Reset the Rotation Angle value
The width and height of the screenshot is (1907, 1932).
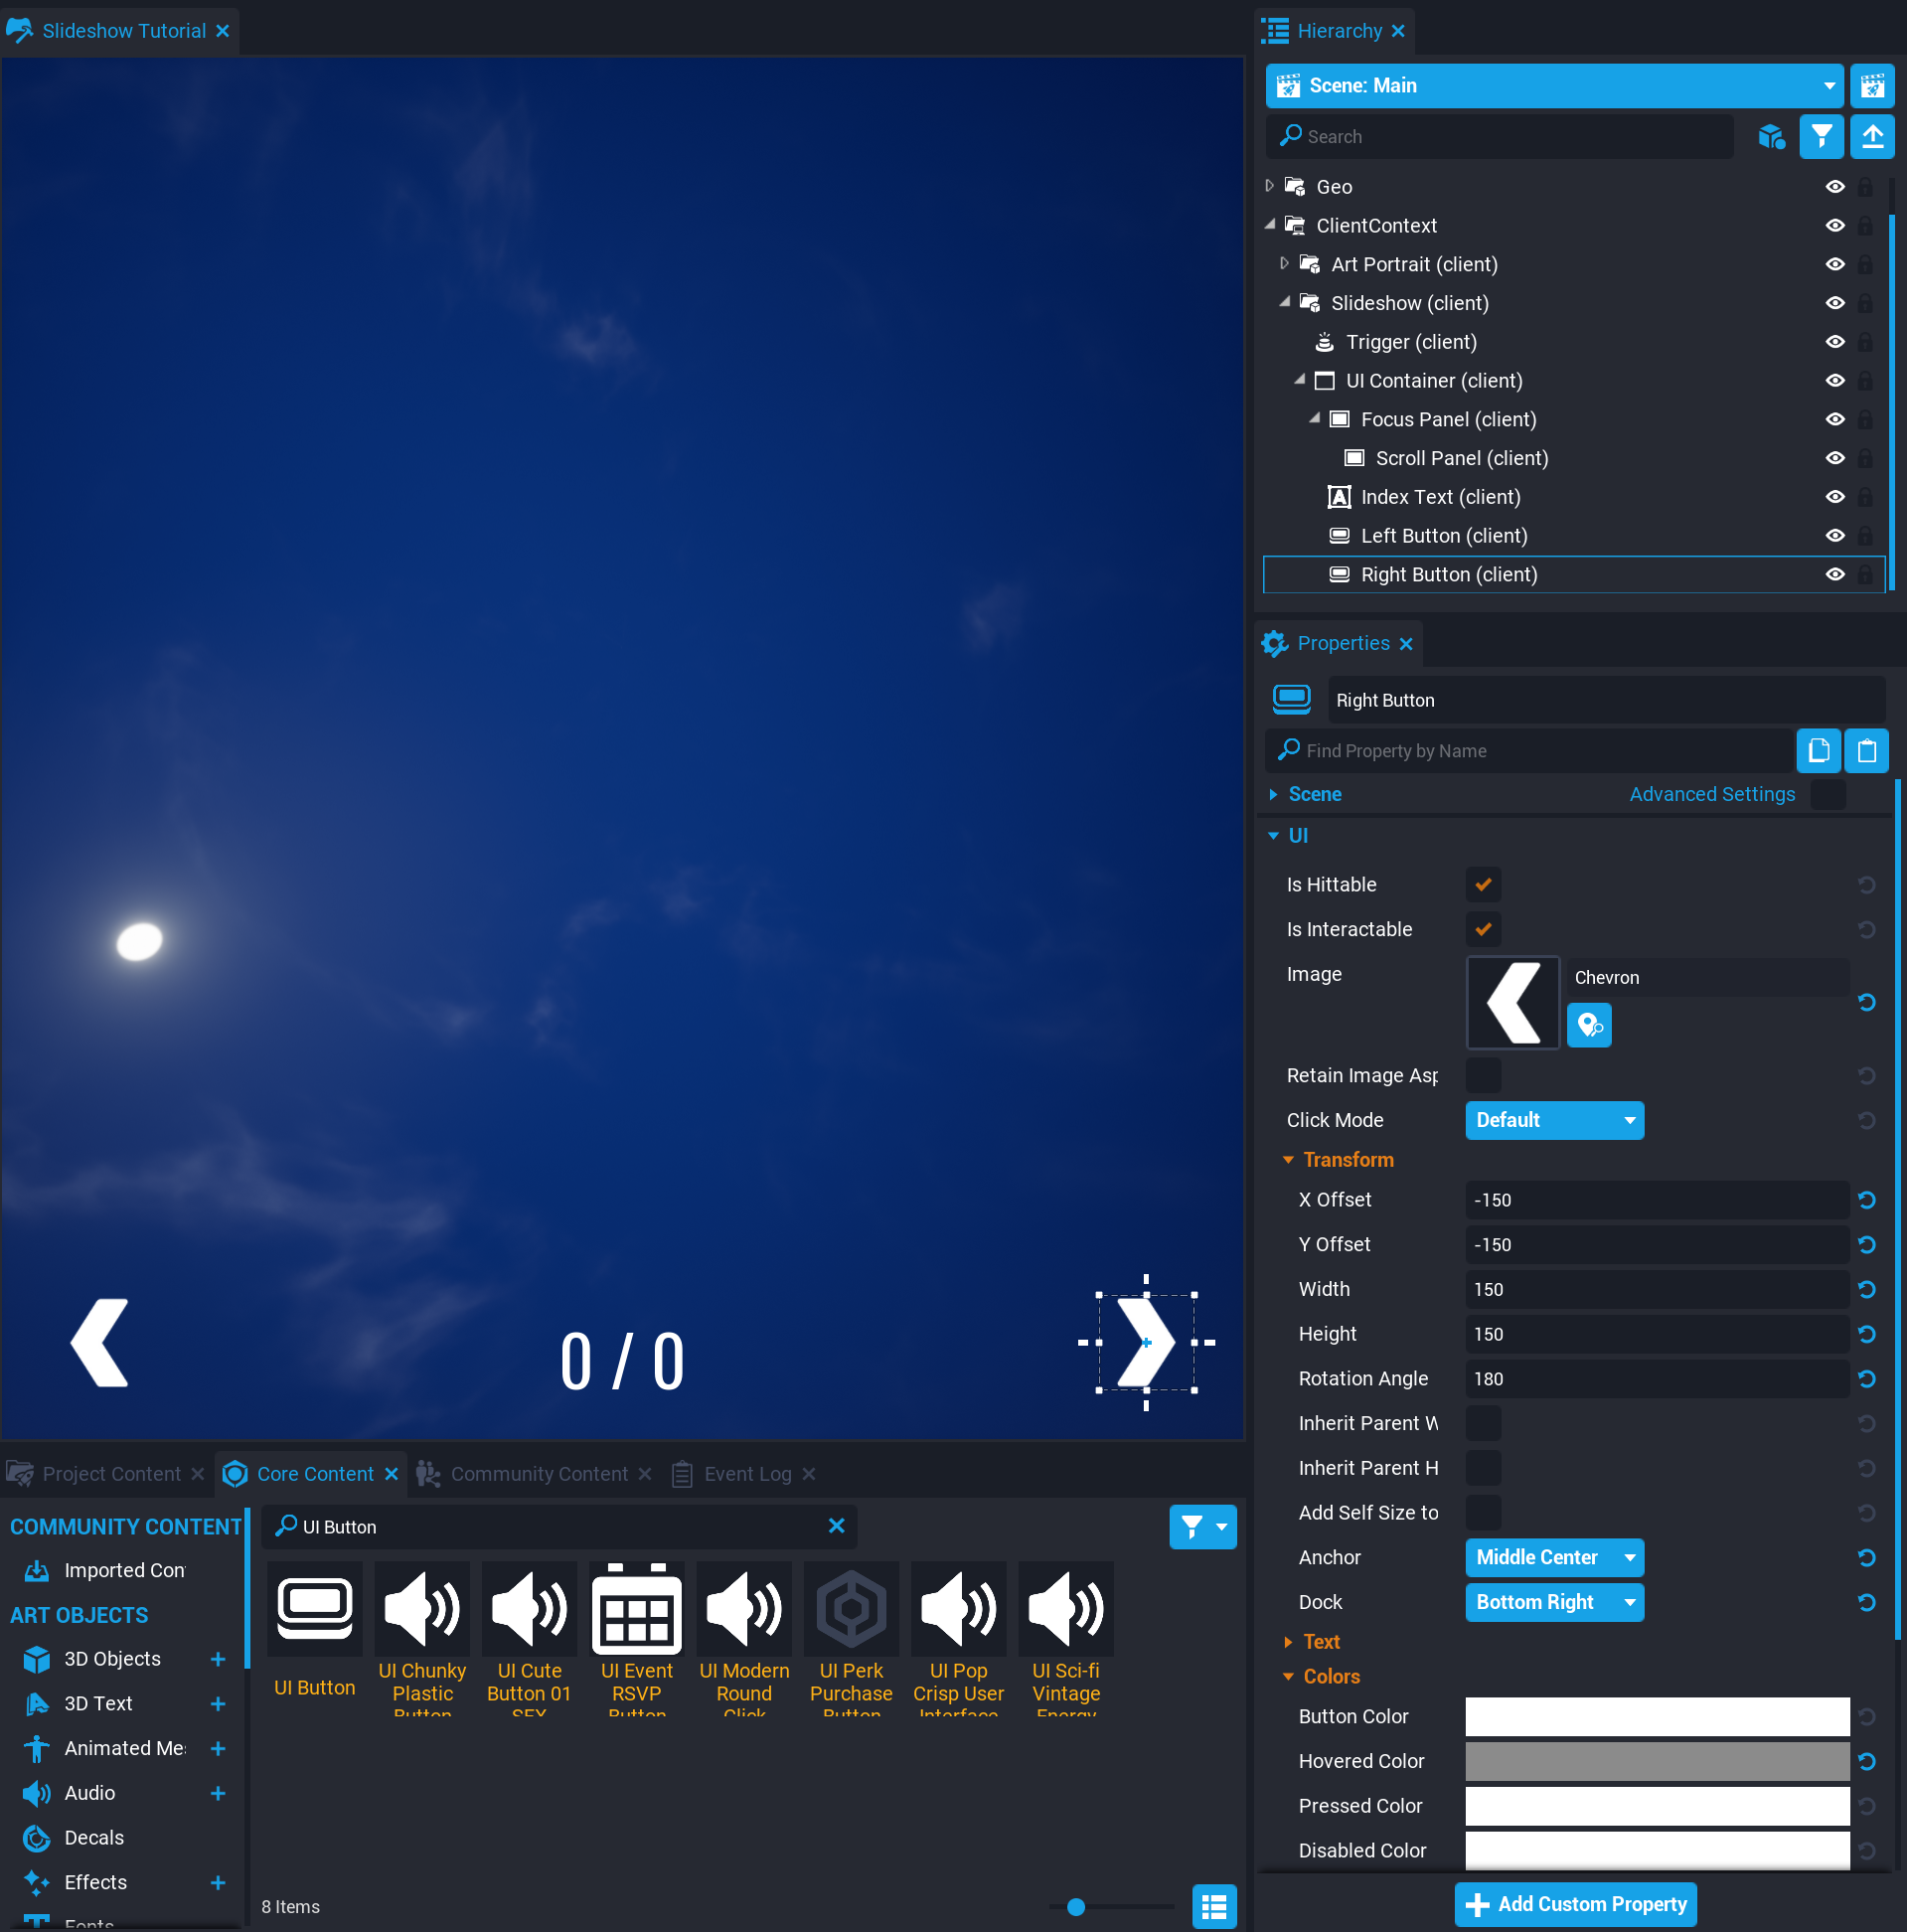click(1865, 1378)
